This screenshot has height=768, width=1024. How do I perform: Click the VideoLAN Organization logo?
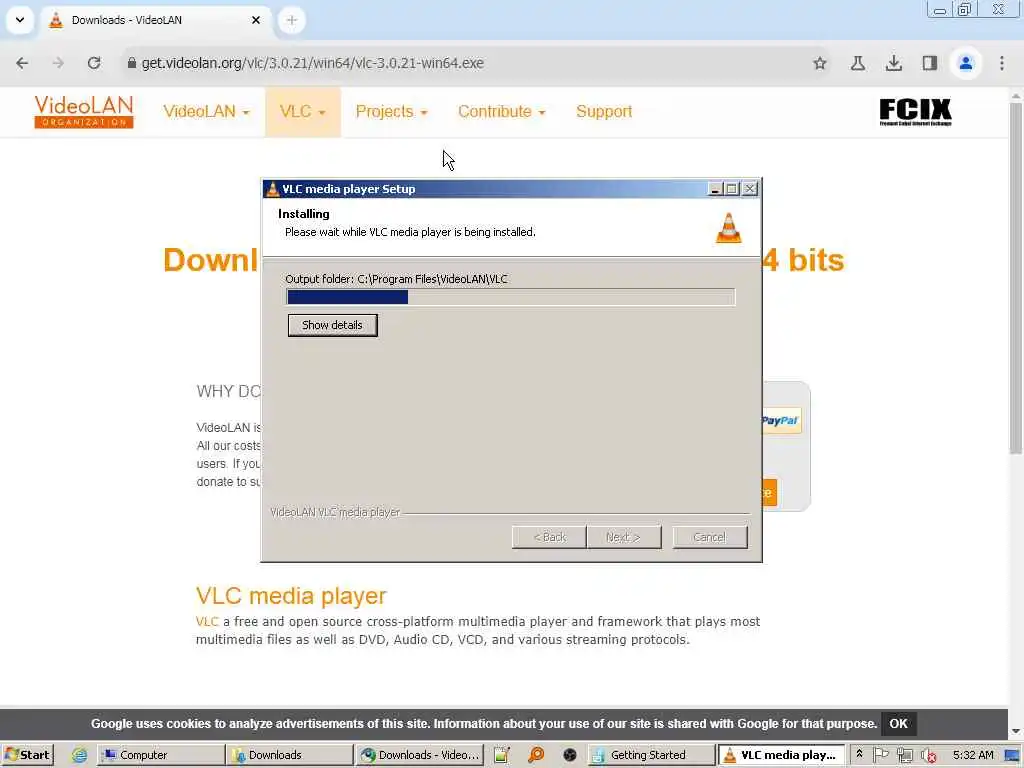click(x=84, y=112)
